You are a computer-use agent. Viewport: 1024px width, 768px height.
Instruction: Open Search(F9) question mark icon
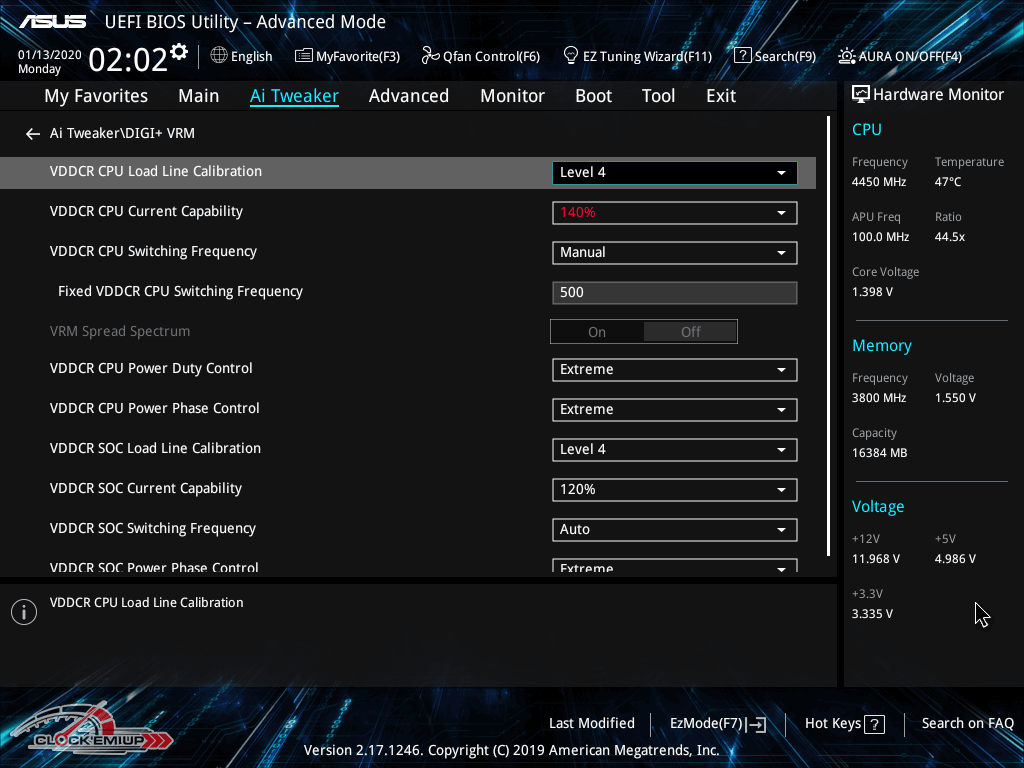tap(742, 56)
